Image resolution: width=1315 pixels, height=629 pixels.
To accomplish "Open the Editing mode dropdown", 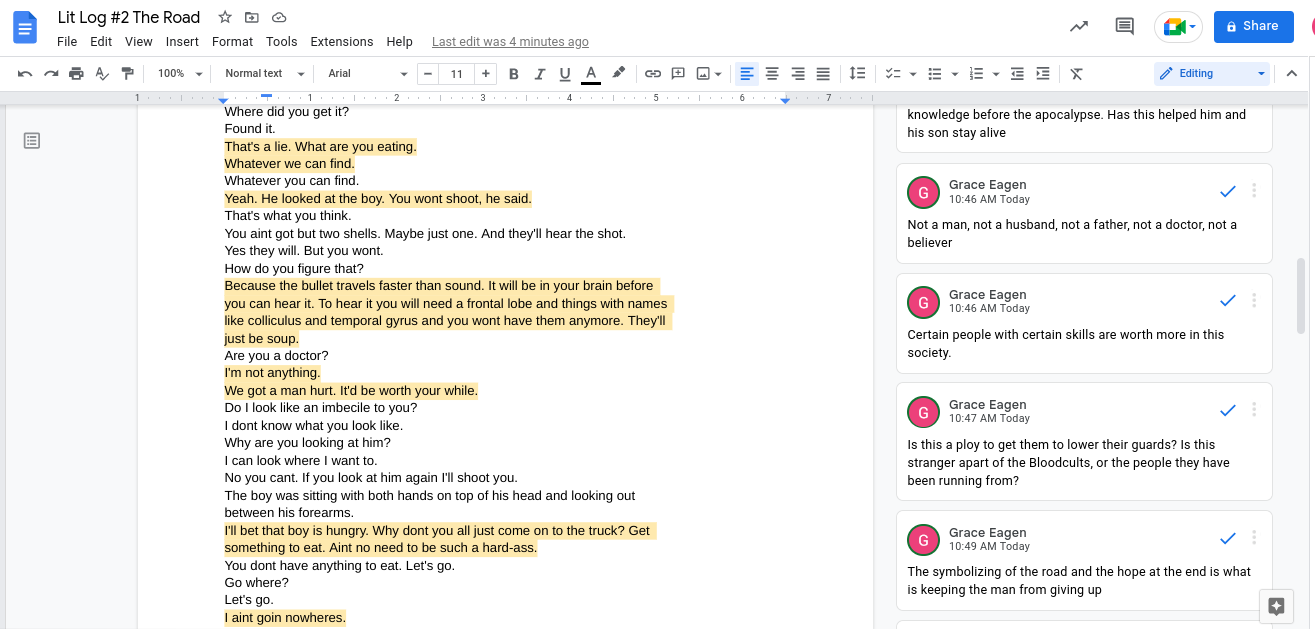I will 1211,74.
